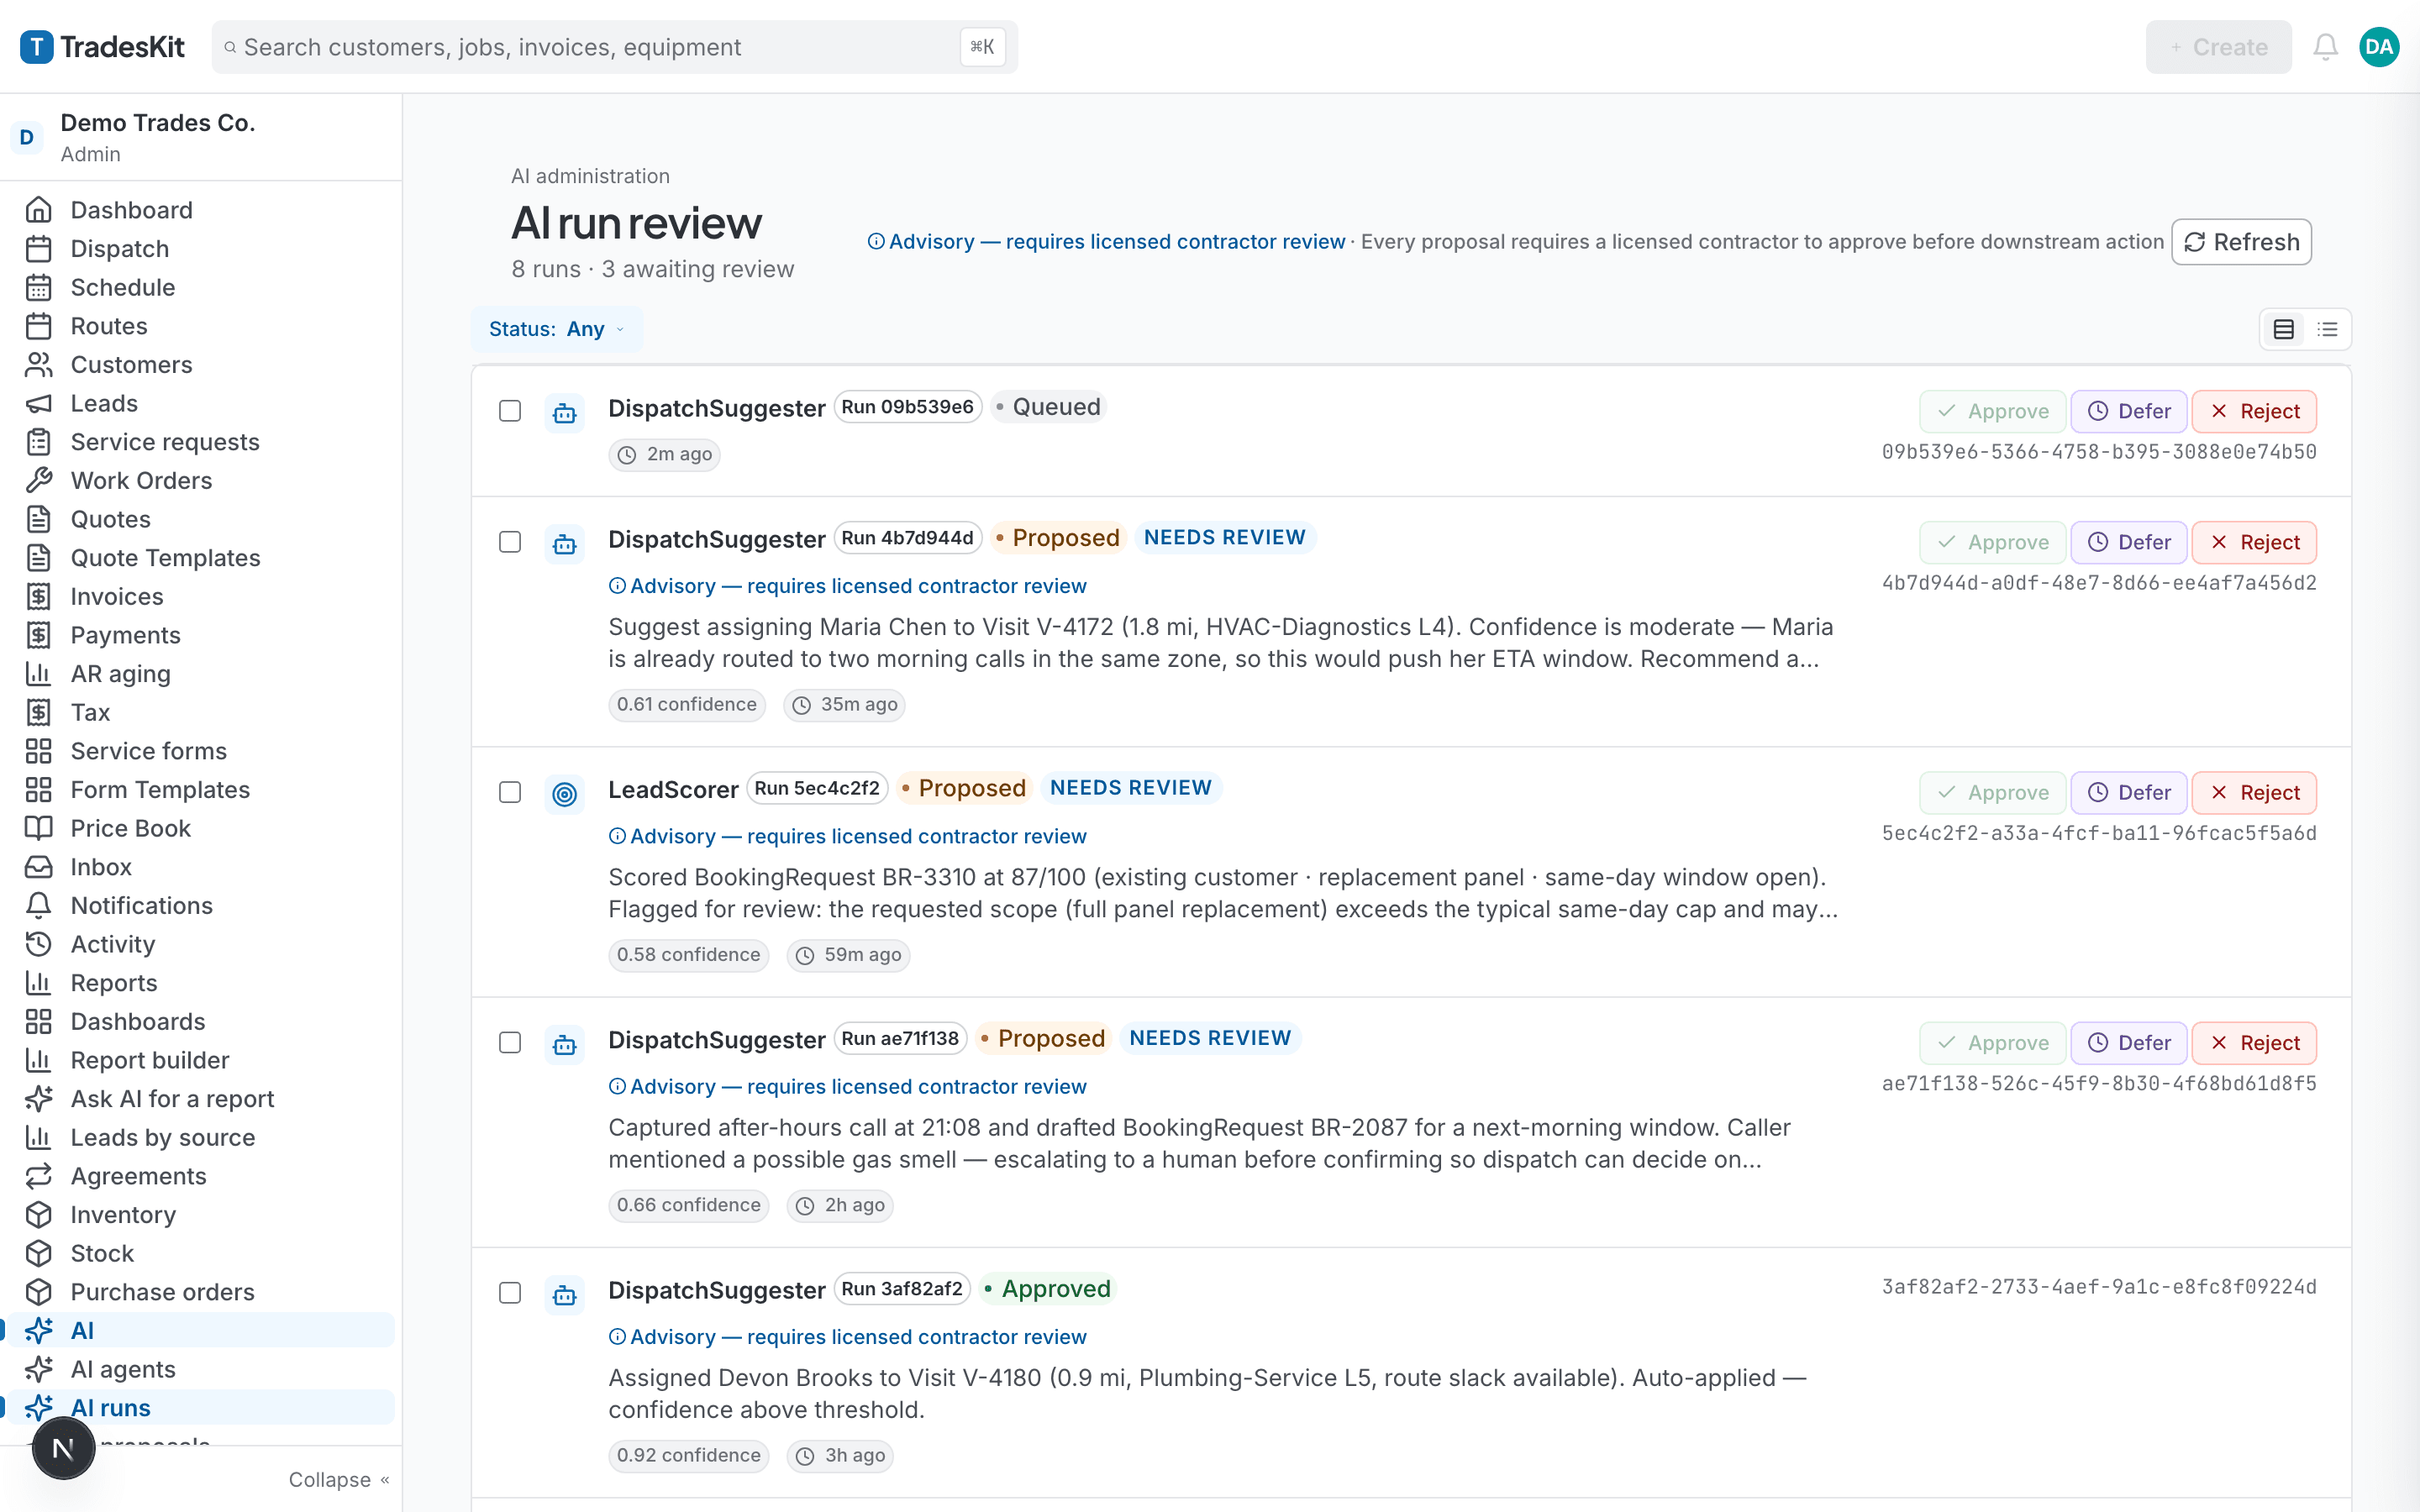2420x1512 pixels.
Task: Click the Advisory link under Run 3af82af2
Action: coord(847,1337)
